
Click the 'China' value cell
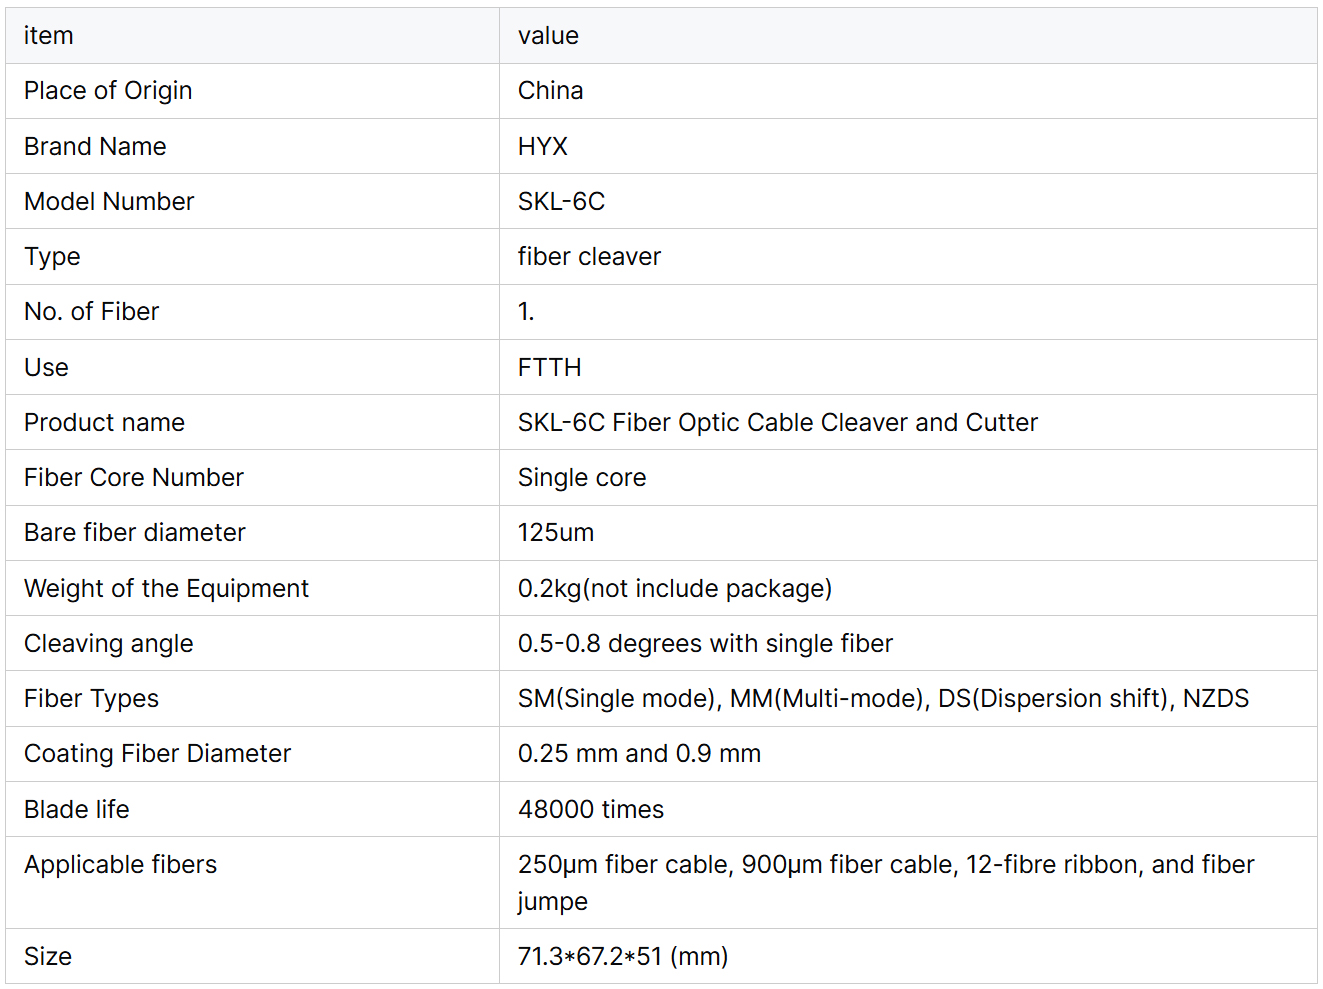tap(550, 91)
